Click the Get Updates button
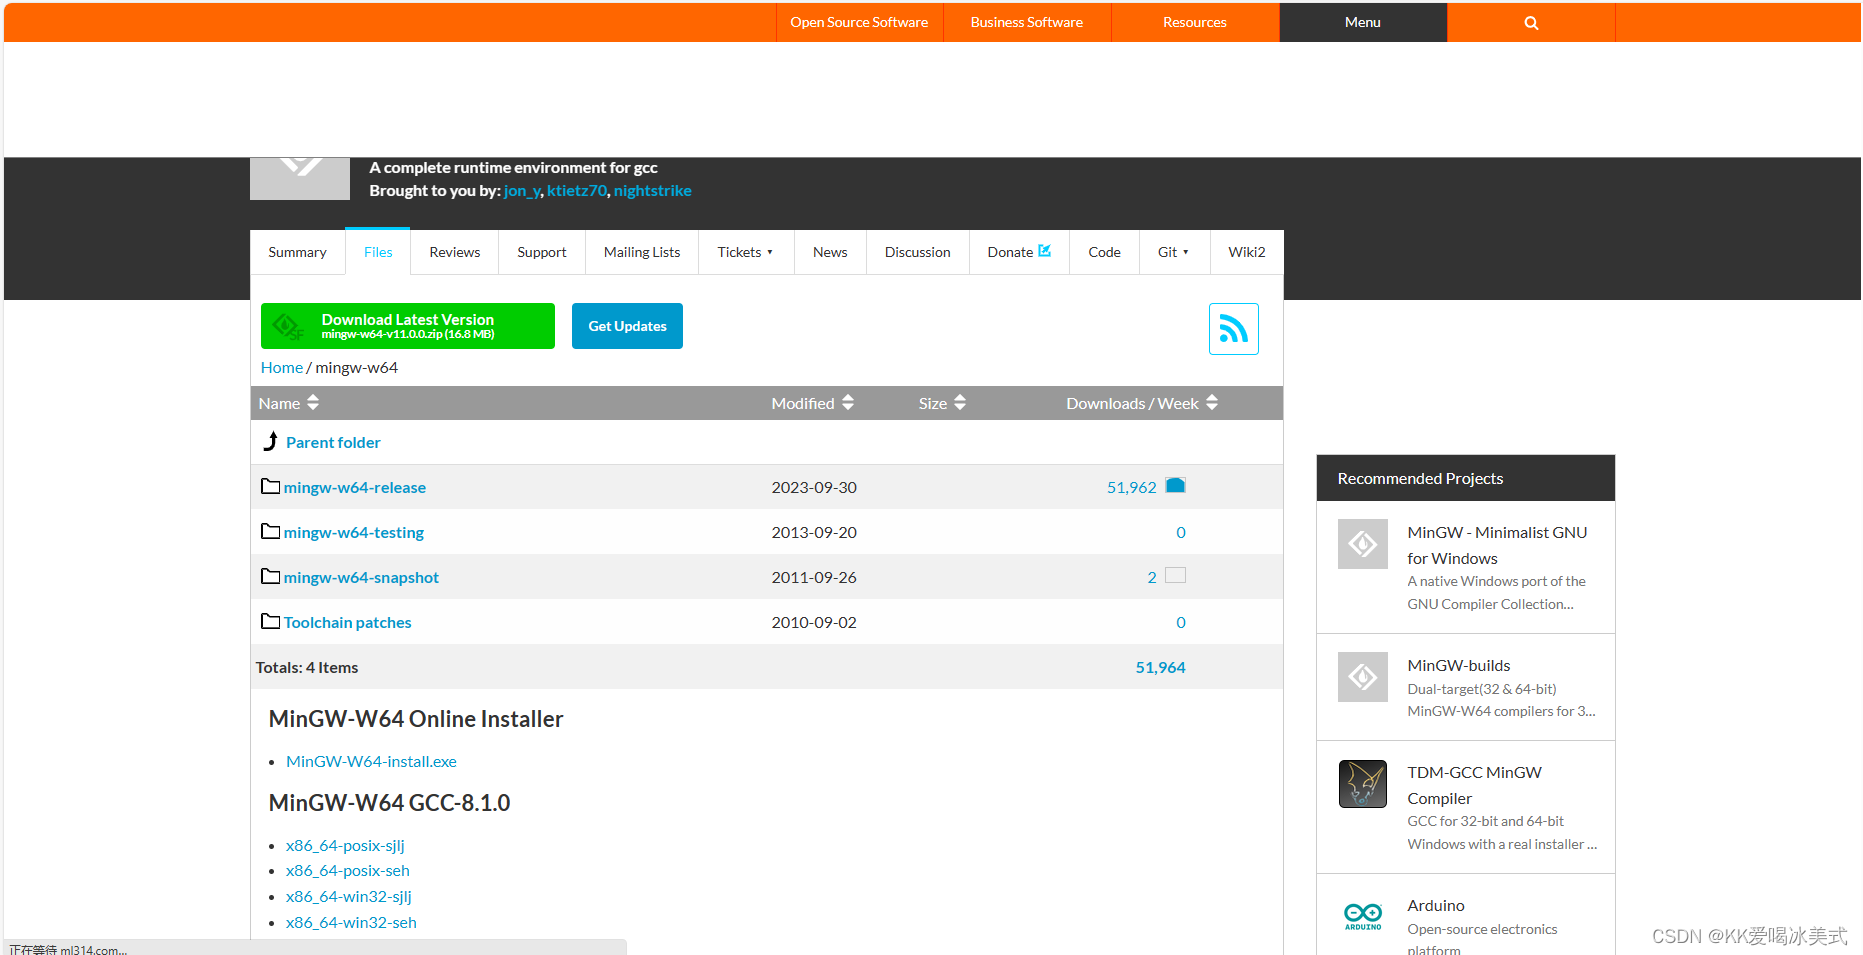Viewport: 1863px width, 955px height. click(627, 326)
